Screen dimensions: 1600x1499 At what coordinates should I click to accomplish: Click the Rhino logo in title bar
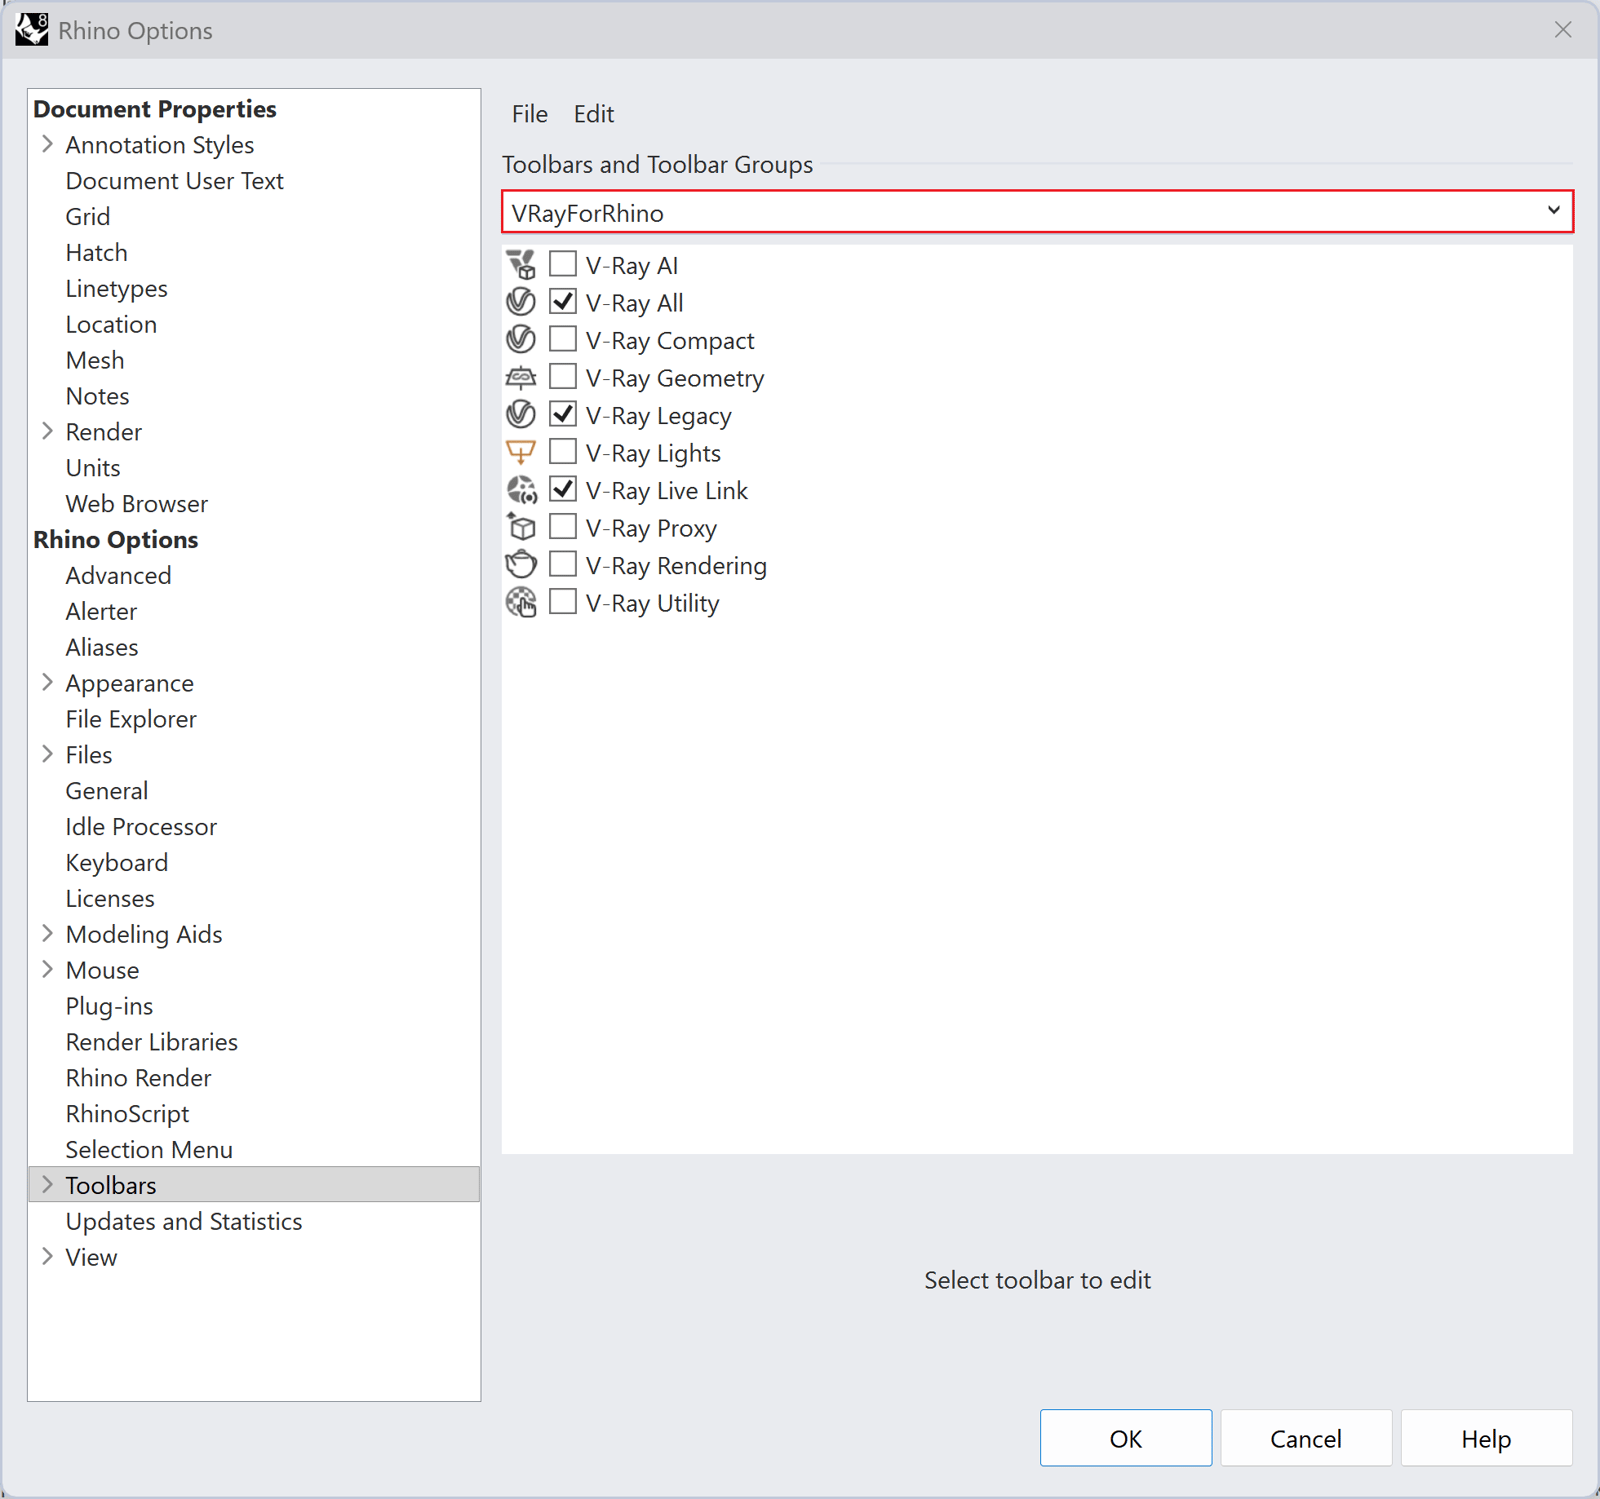[32, 29]
